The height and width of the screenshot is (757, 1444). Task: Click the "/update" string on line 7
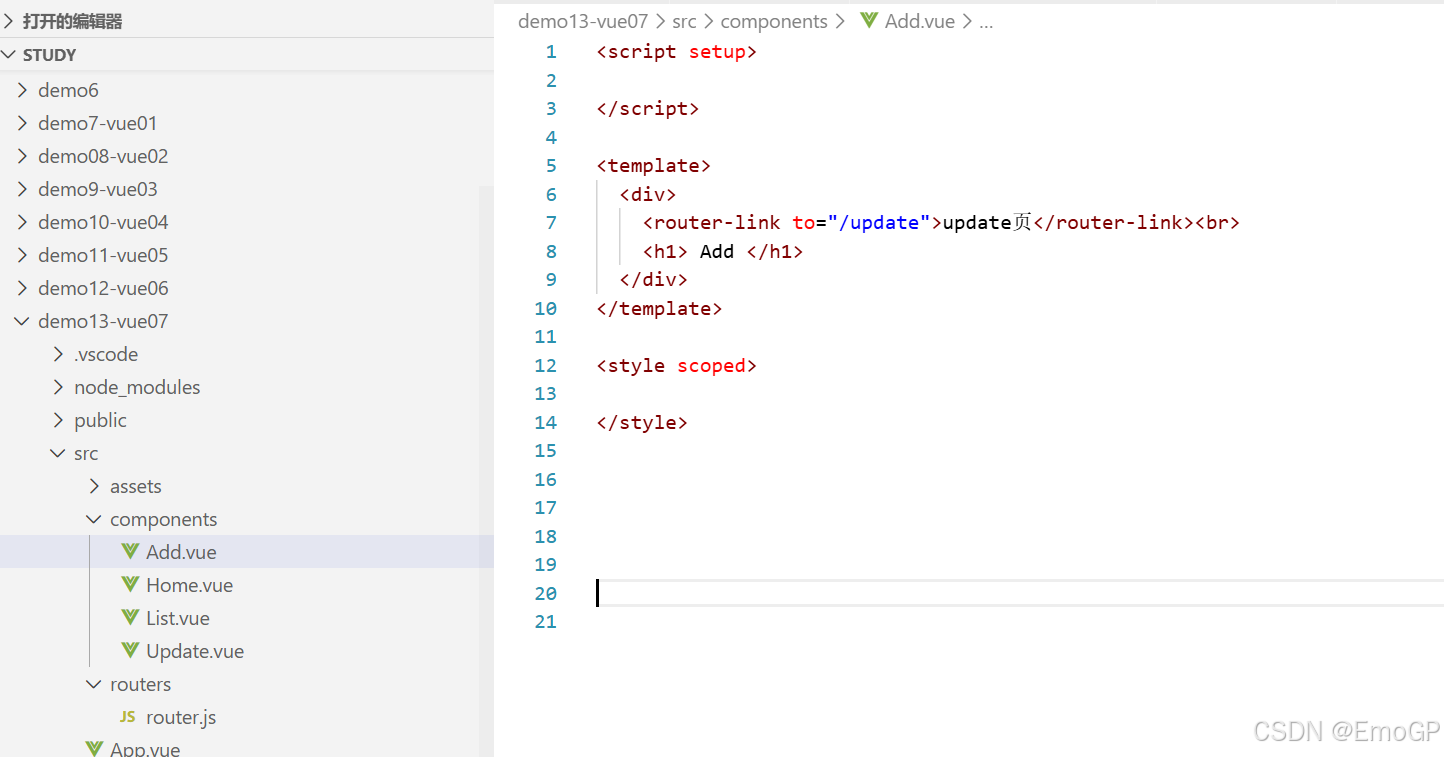pos(879,223)
